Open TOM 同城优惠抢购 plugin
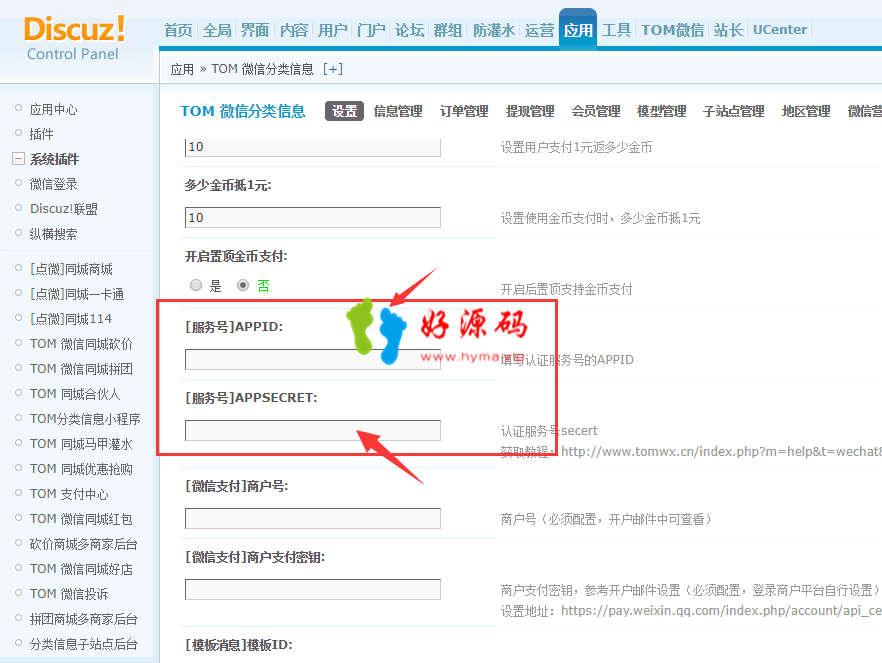882x663 pixels. coord(82,469)
